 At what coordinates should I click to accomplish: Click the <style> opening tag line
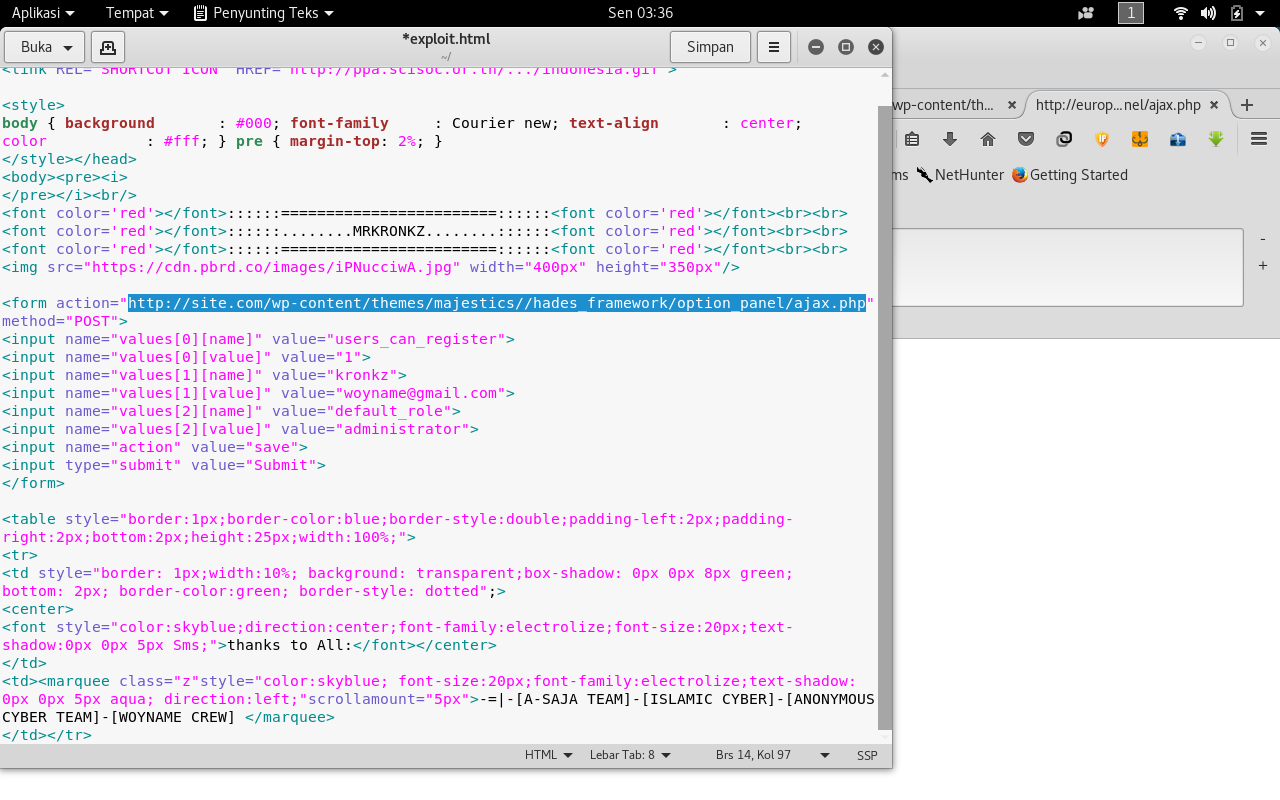click(33, 105)
